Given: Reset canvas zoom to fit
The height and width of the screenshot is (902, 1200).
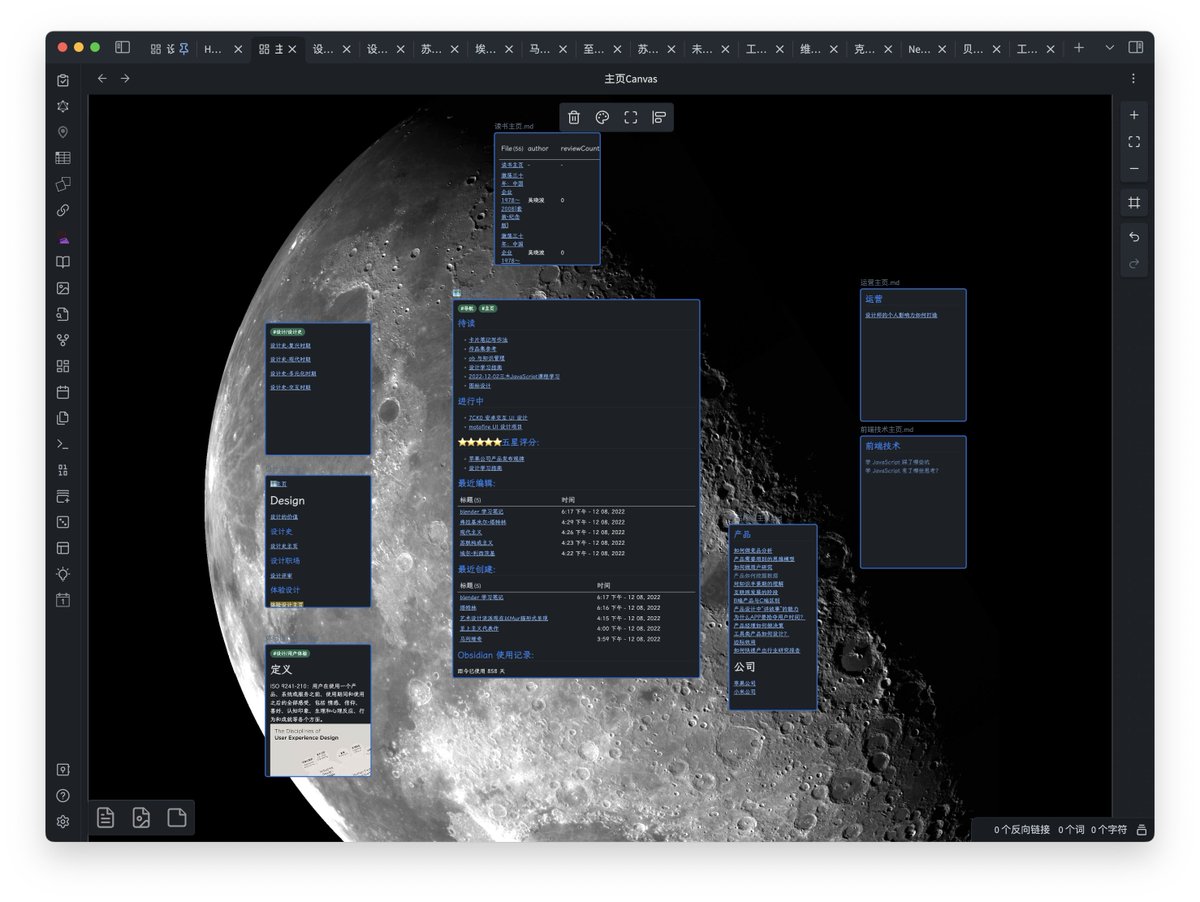Looking at the screenshot, I should (1134, 142).
